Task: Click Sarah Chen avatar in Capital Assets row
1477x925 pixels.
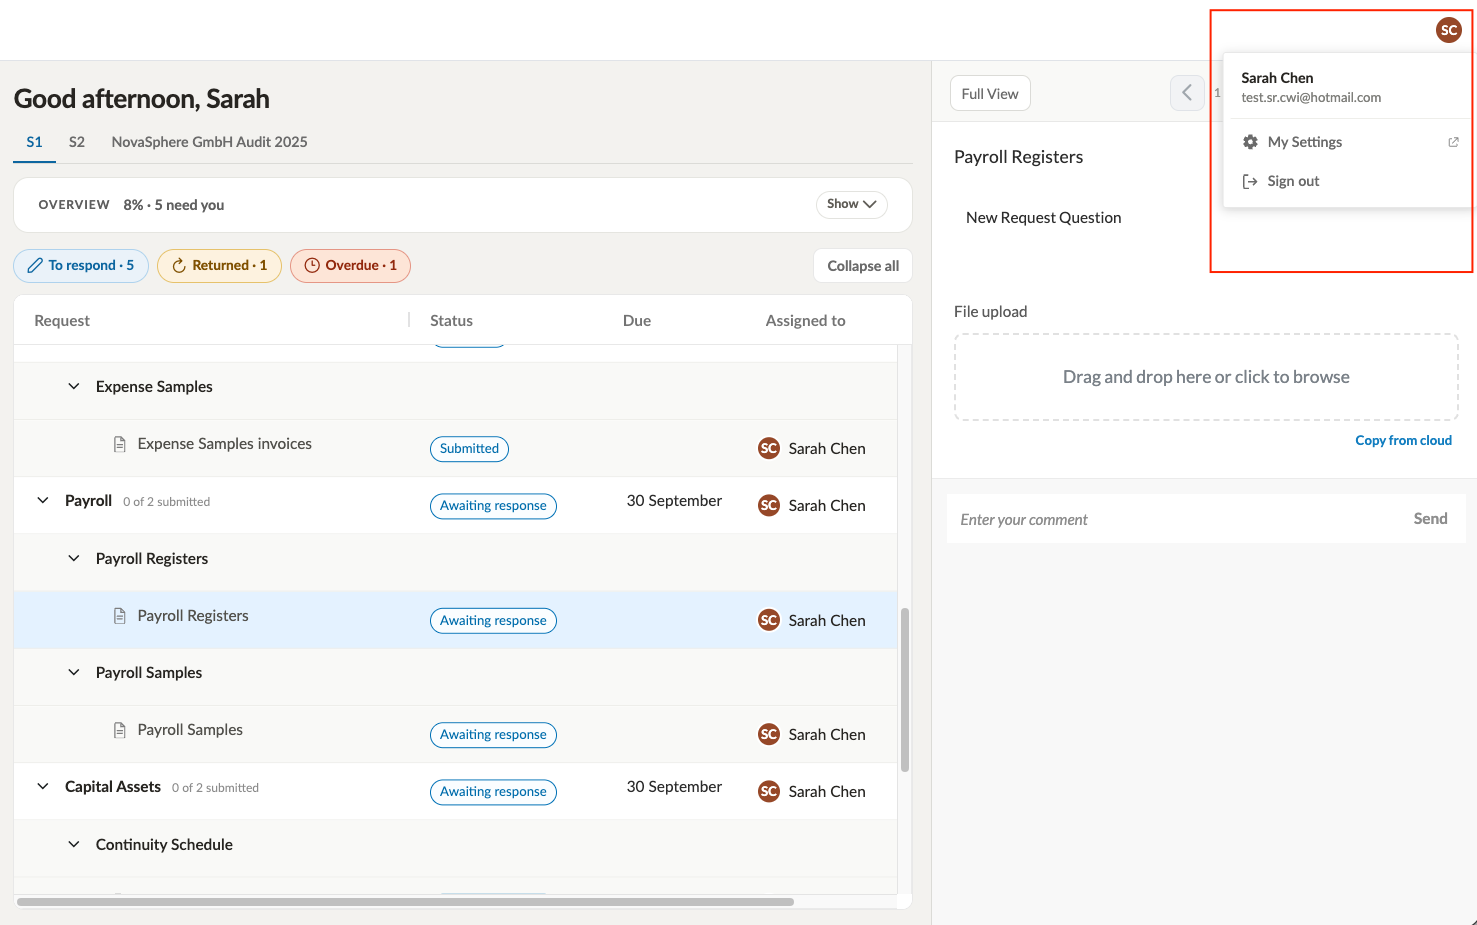Action: pos(768,791)
